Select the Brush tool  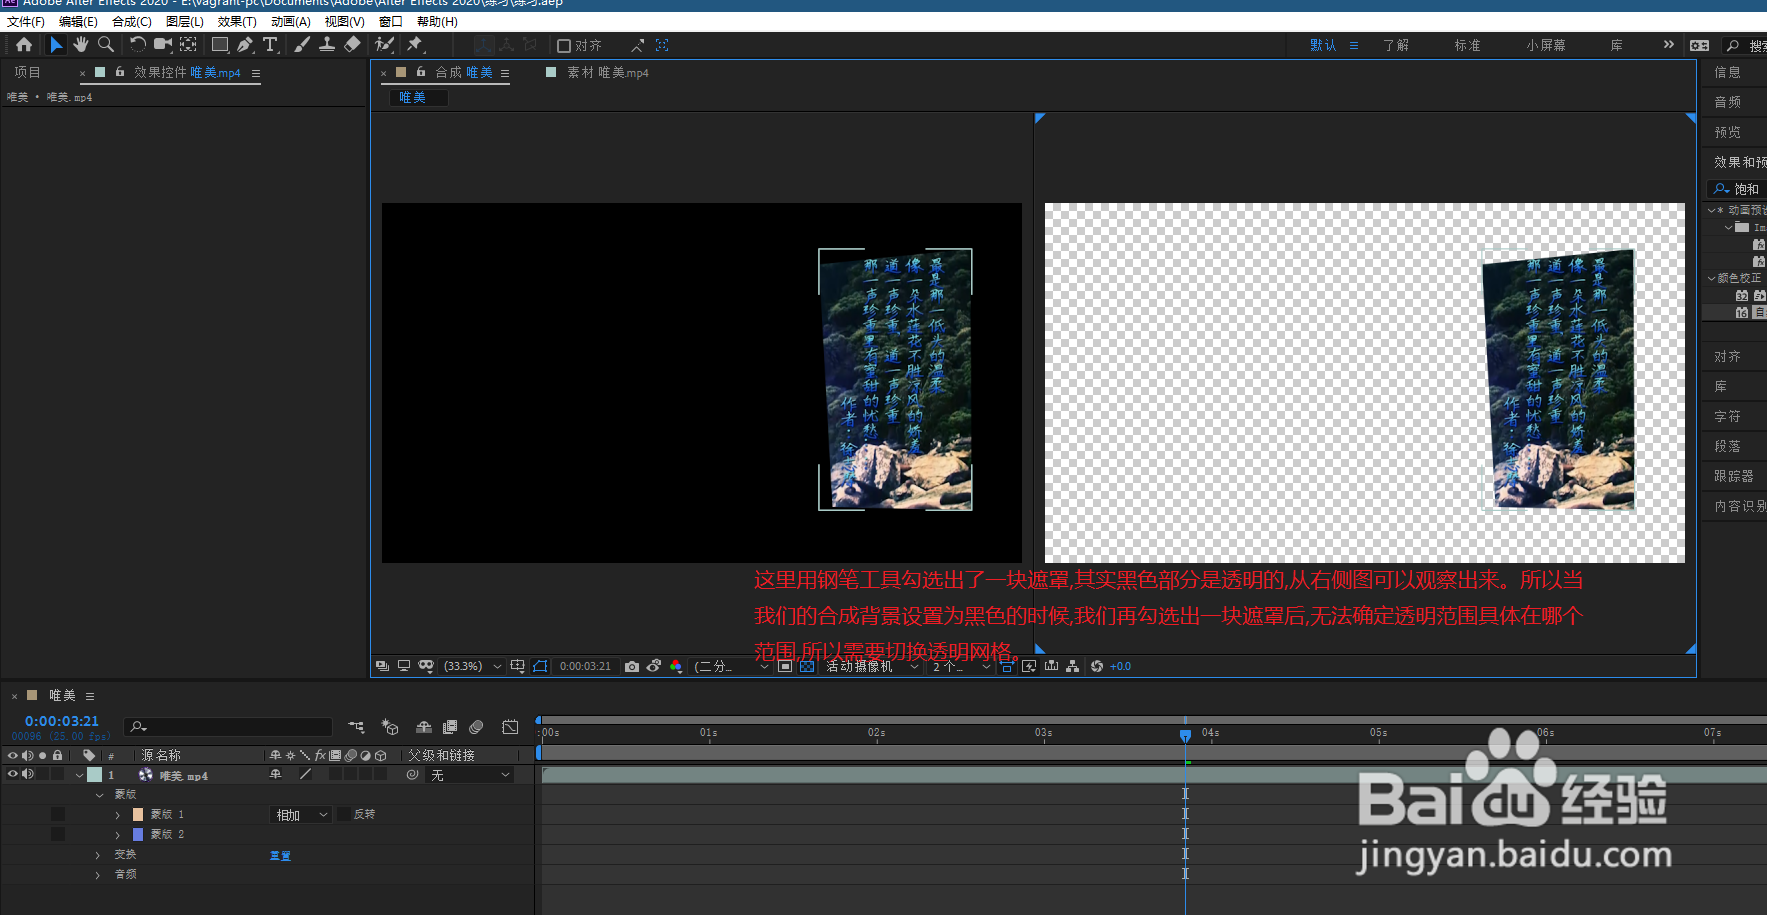click(x=302, y=45)
